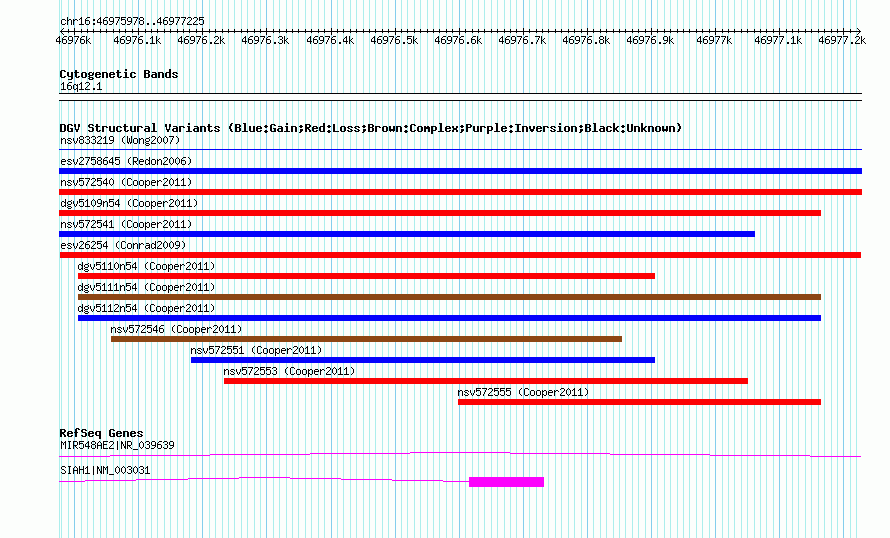
Task: Open nsv572551 (Cooper2011) variant label
Action: click(256, 350)
